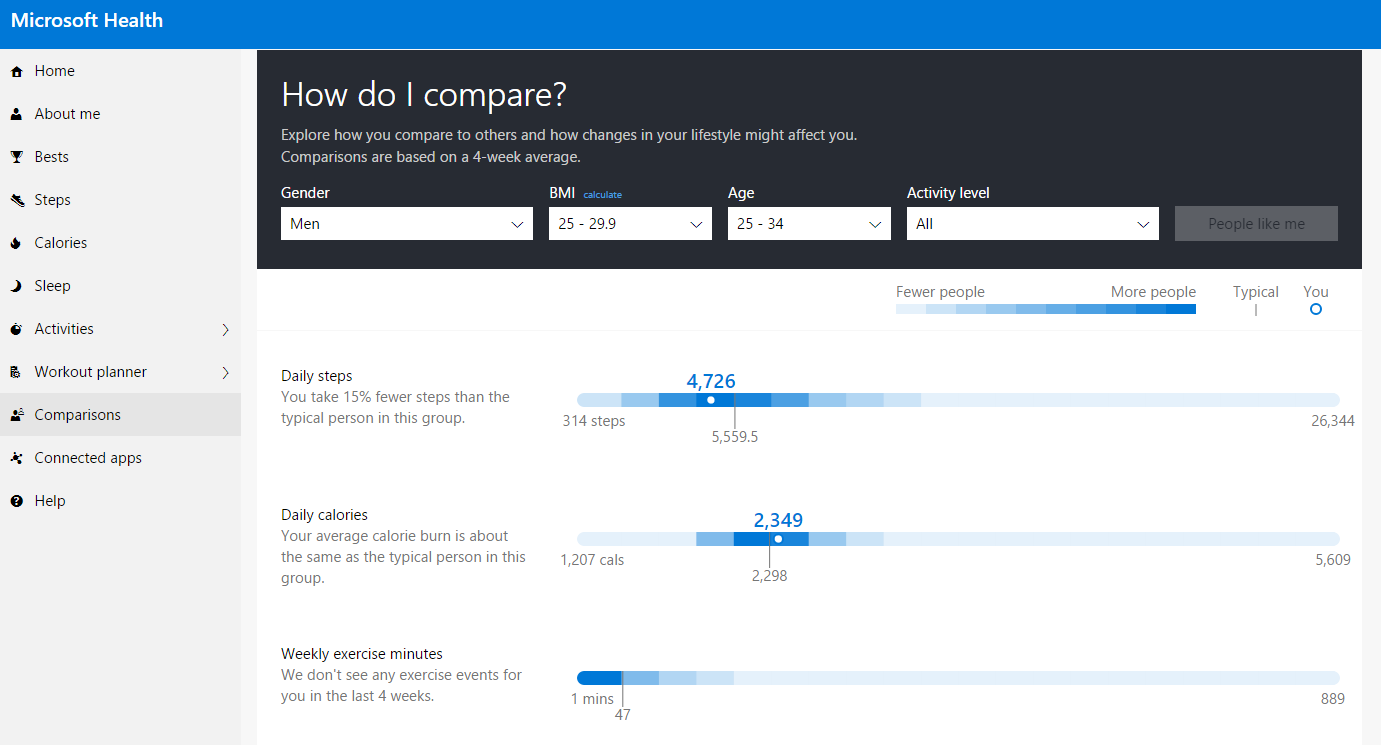Click the People like me button
This screenshot has width=1381, height=745.
1256,223
